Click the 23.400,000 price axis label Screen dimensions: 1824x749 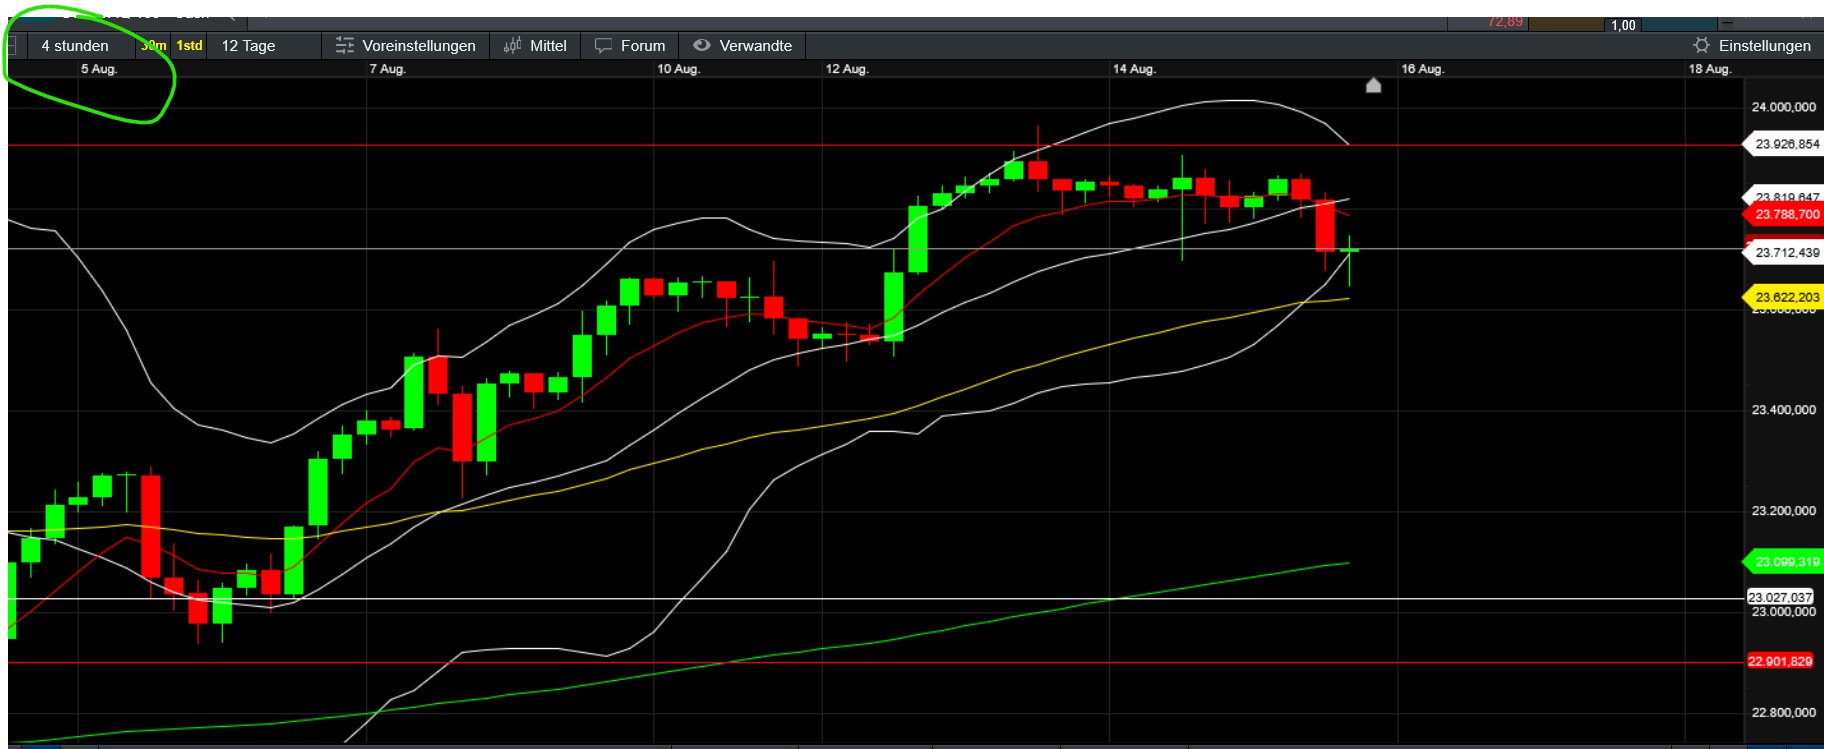[x=1784, y=410]
